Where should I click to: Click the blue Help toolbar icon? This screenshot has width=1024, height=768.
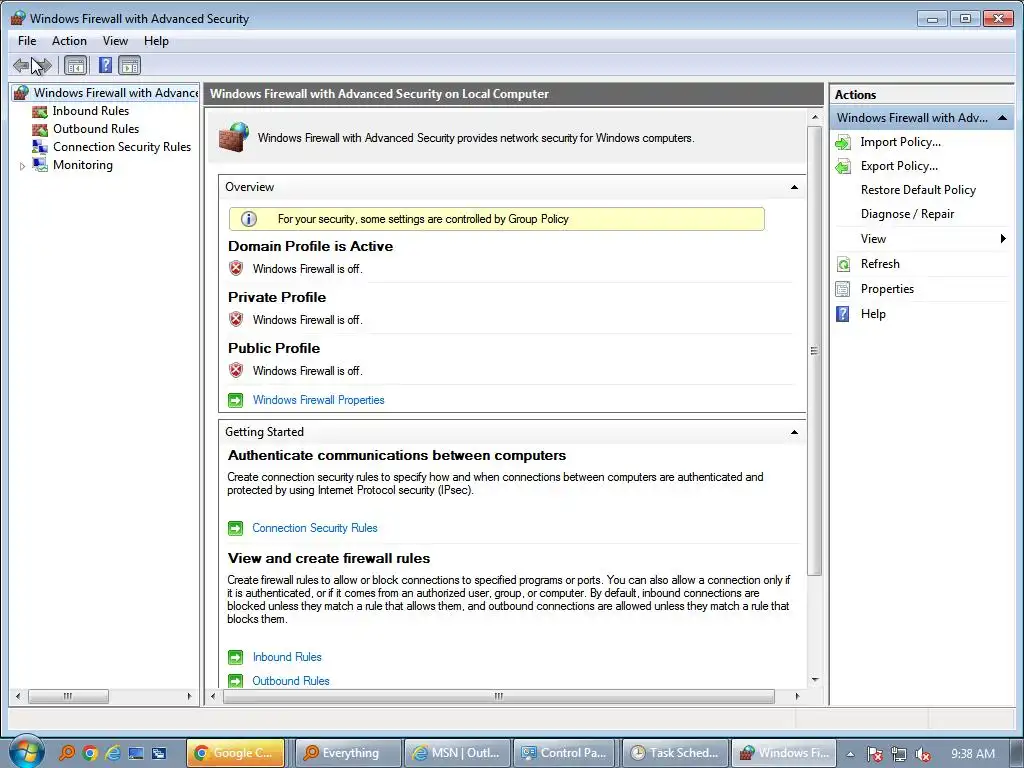pos(105,65)
